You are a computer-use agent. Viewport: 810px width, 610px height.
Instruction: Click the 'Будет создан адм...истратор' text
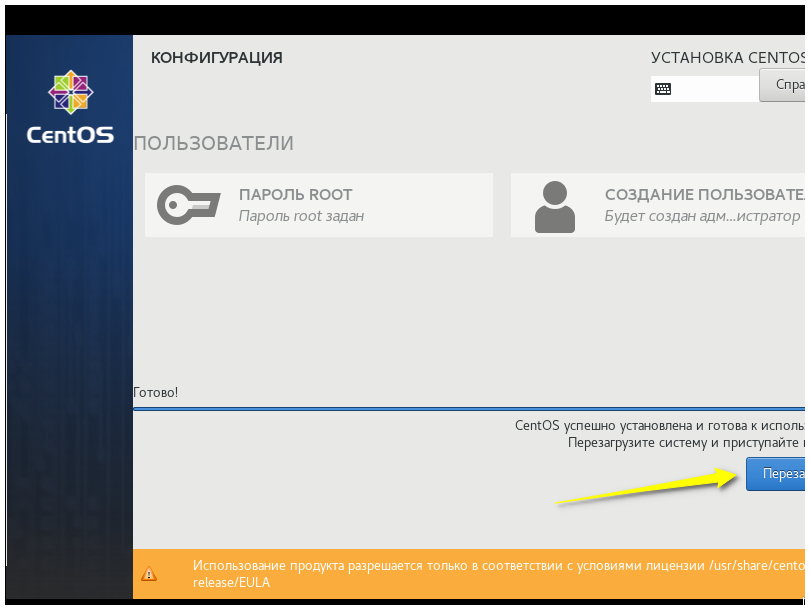703,216
